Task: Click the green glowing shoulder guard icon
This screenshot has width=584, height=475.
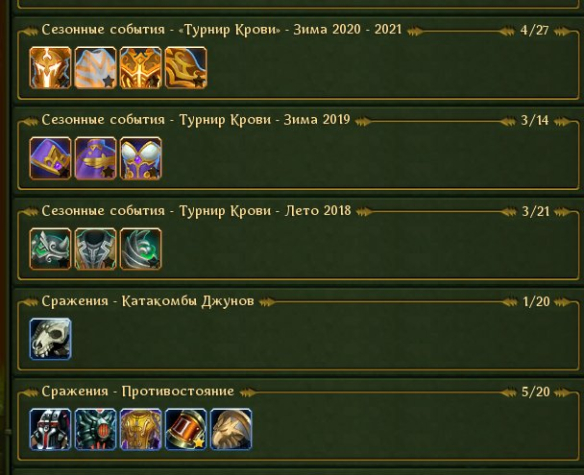Action: click(141, 249)
